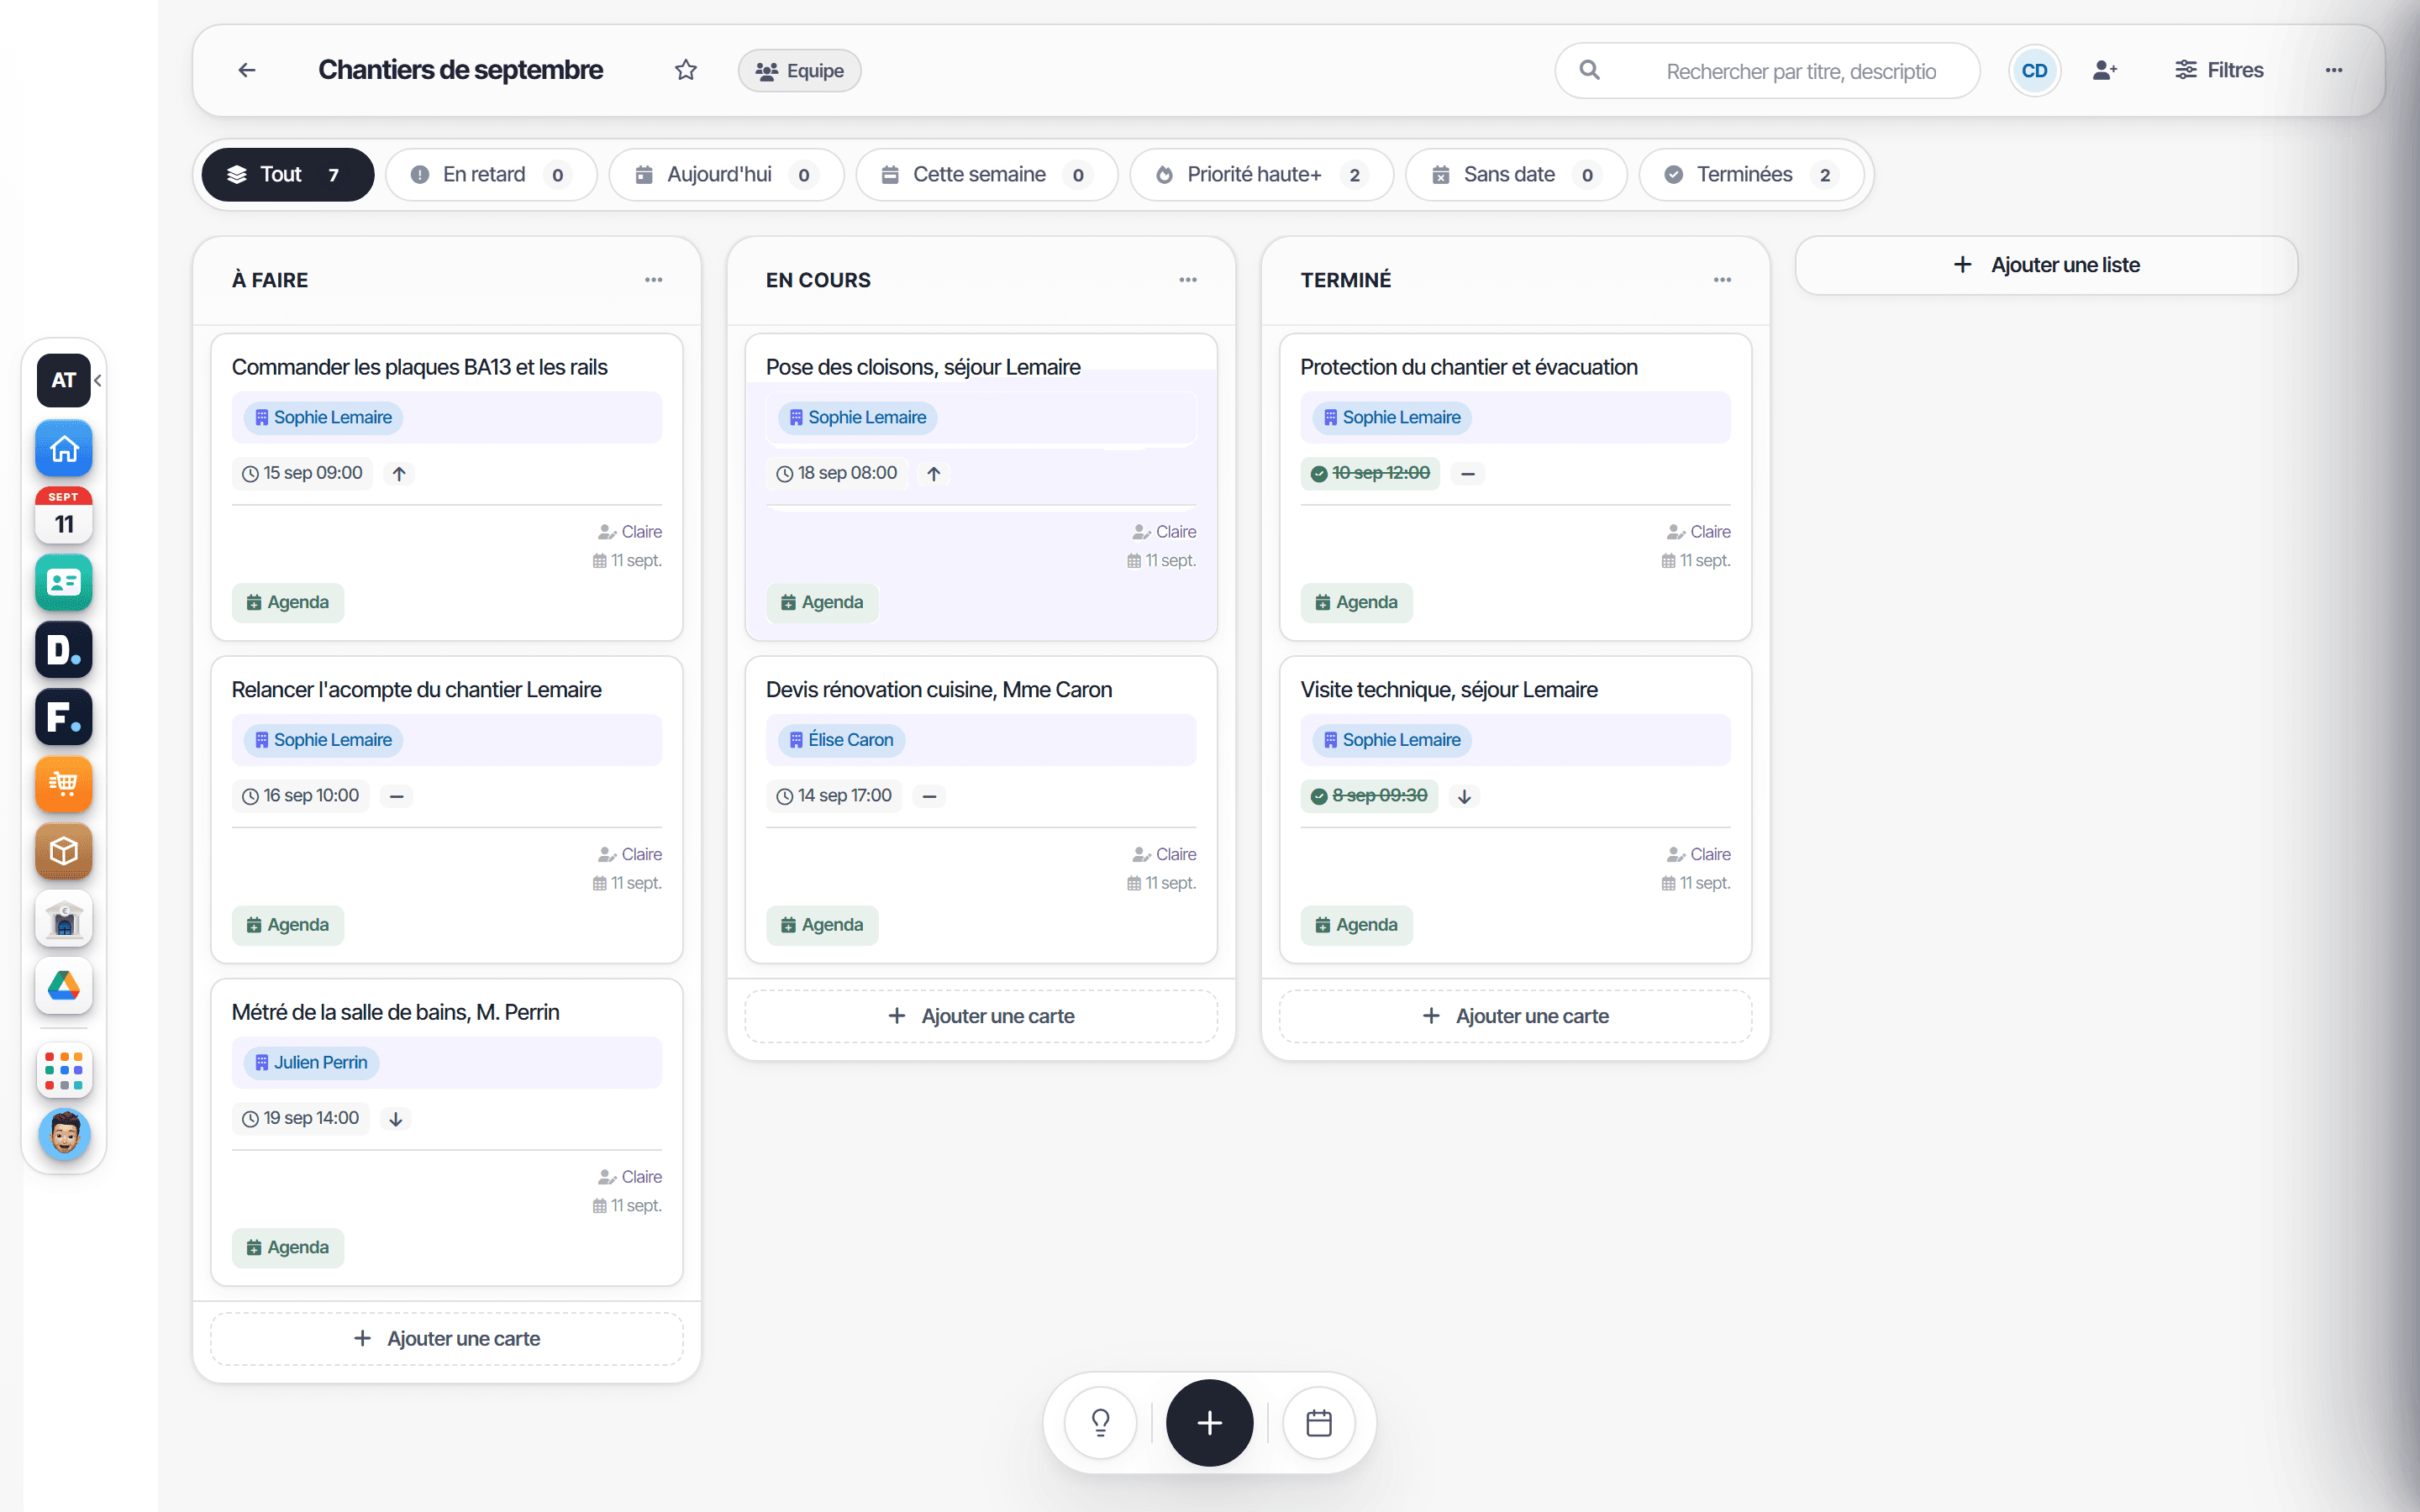
Task: Click the 15 sep 09:00 due date badge
Action: pos(302,473)
